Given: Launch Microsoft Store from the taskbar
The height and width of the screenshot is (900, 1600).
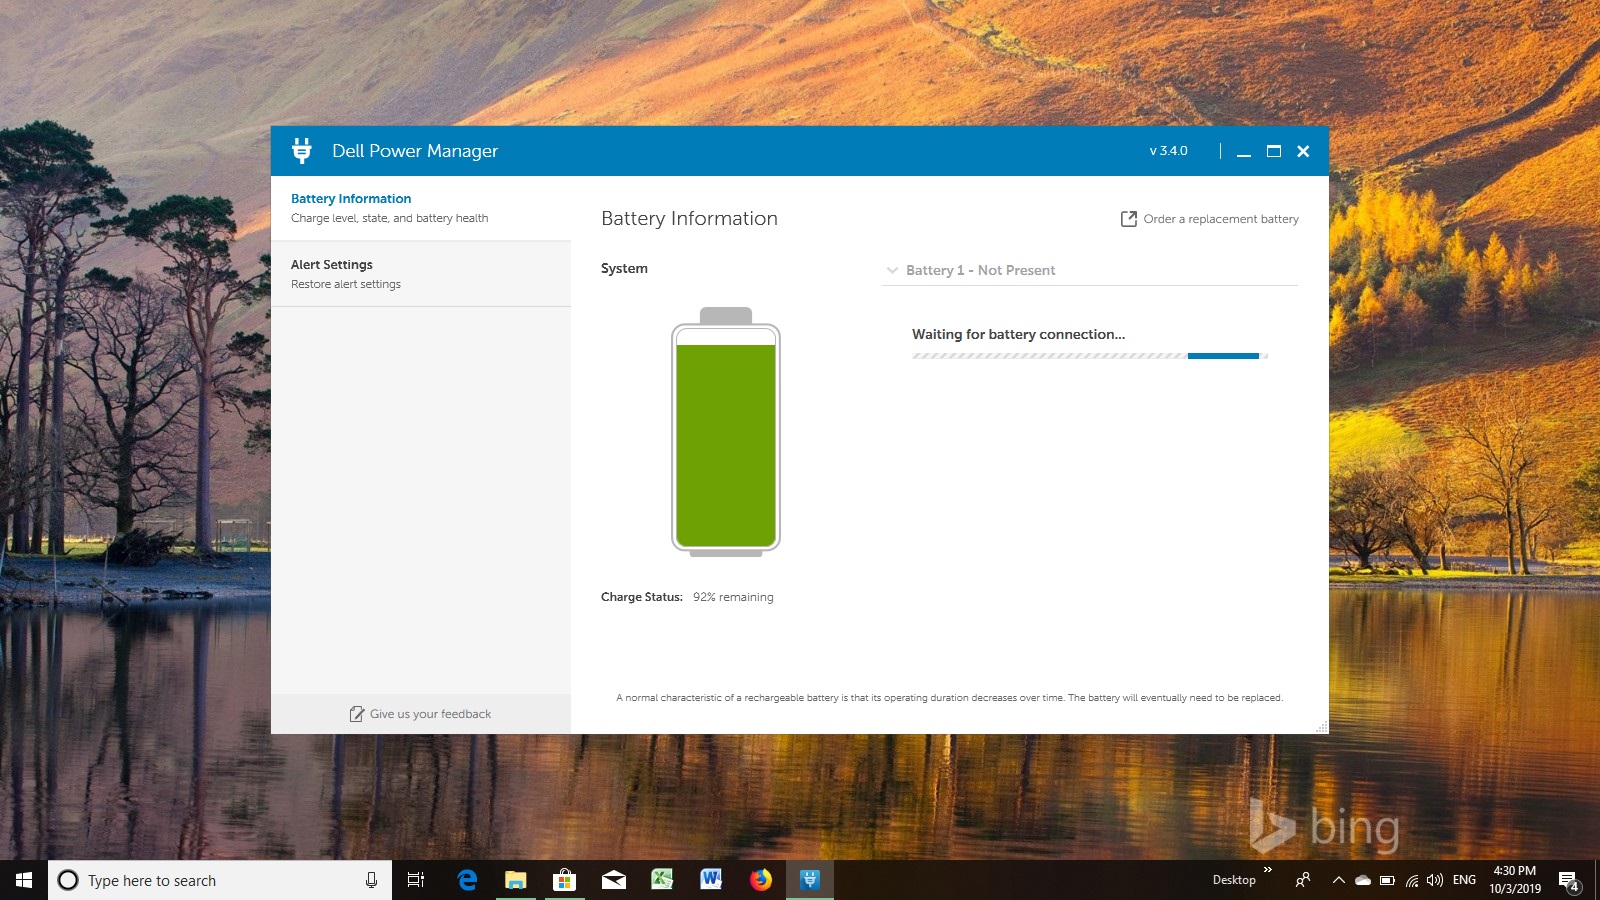Looking at the screenshot, I should [564, 880].
